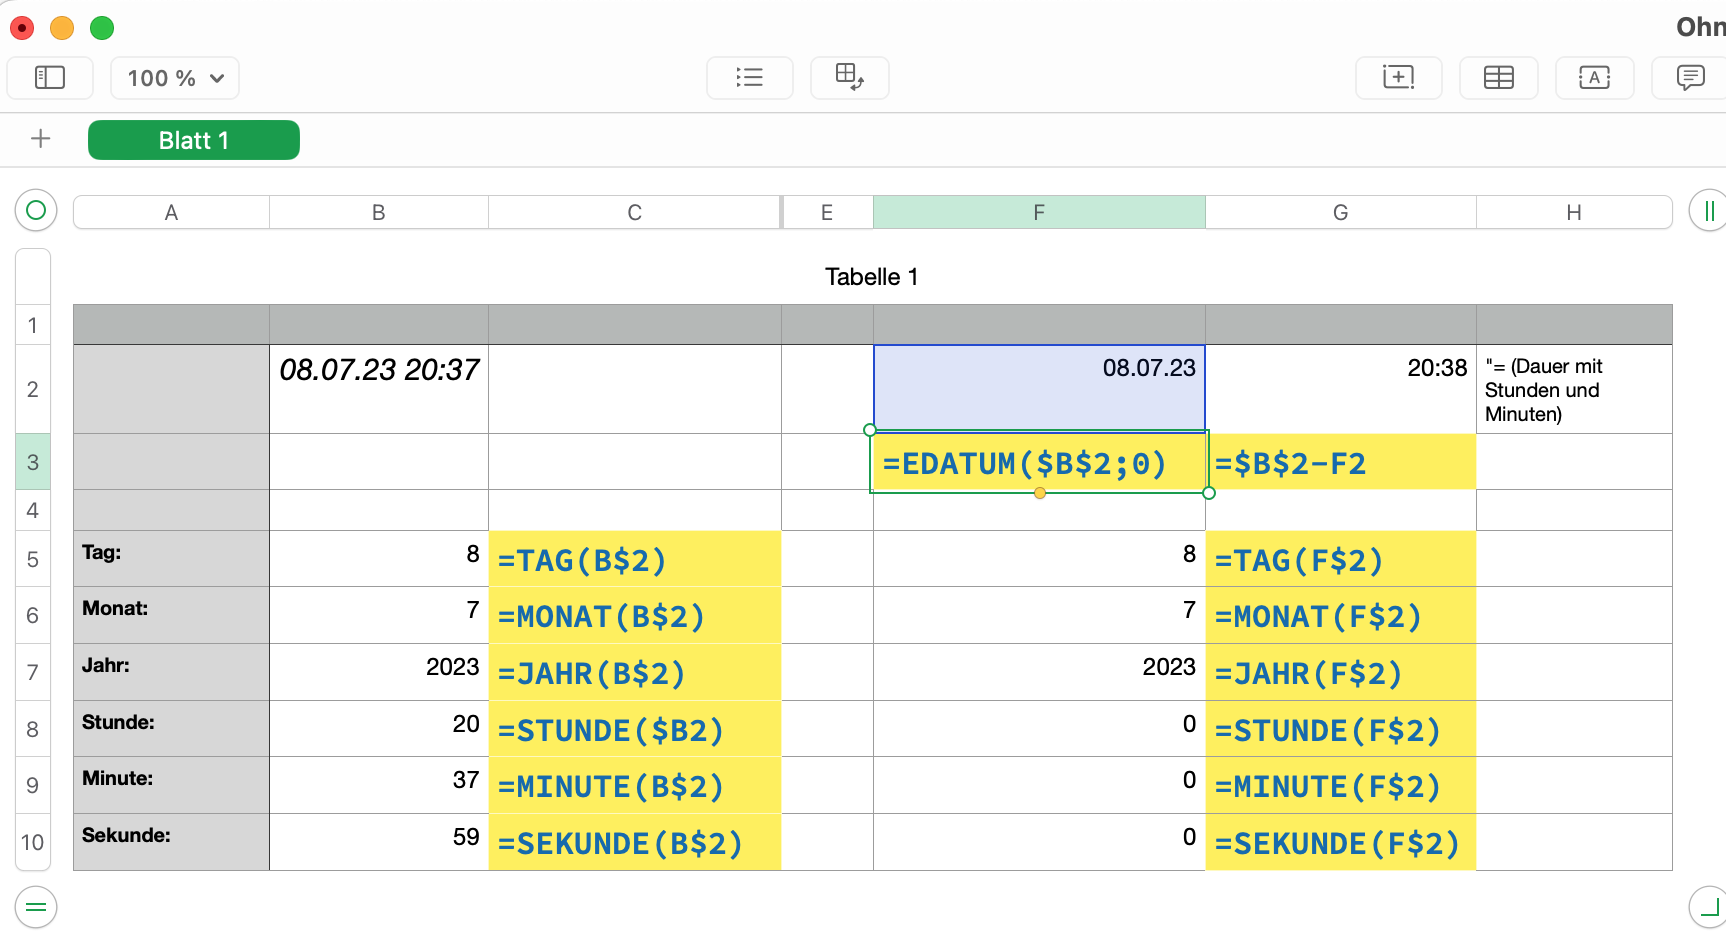
Task: Click the table select-all circle handle
Action: 36,210
